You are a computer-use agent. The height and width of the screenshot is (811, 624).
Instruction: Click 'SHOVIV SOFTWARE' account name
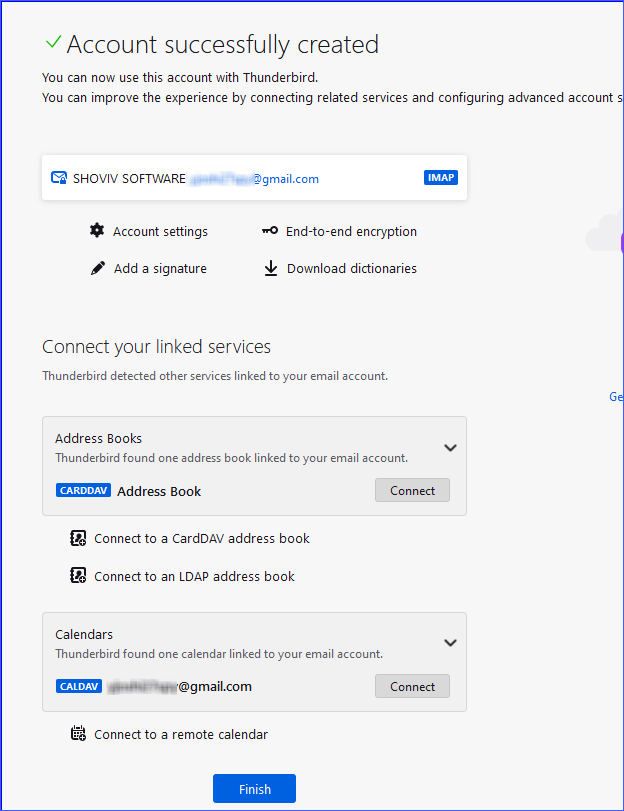pos(129,178)
